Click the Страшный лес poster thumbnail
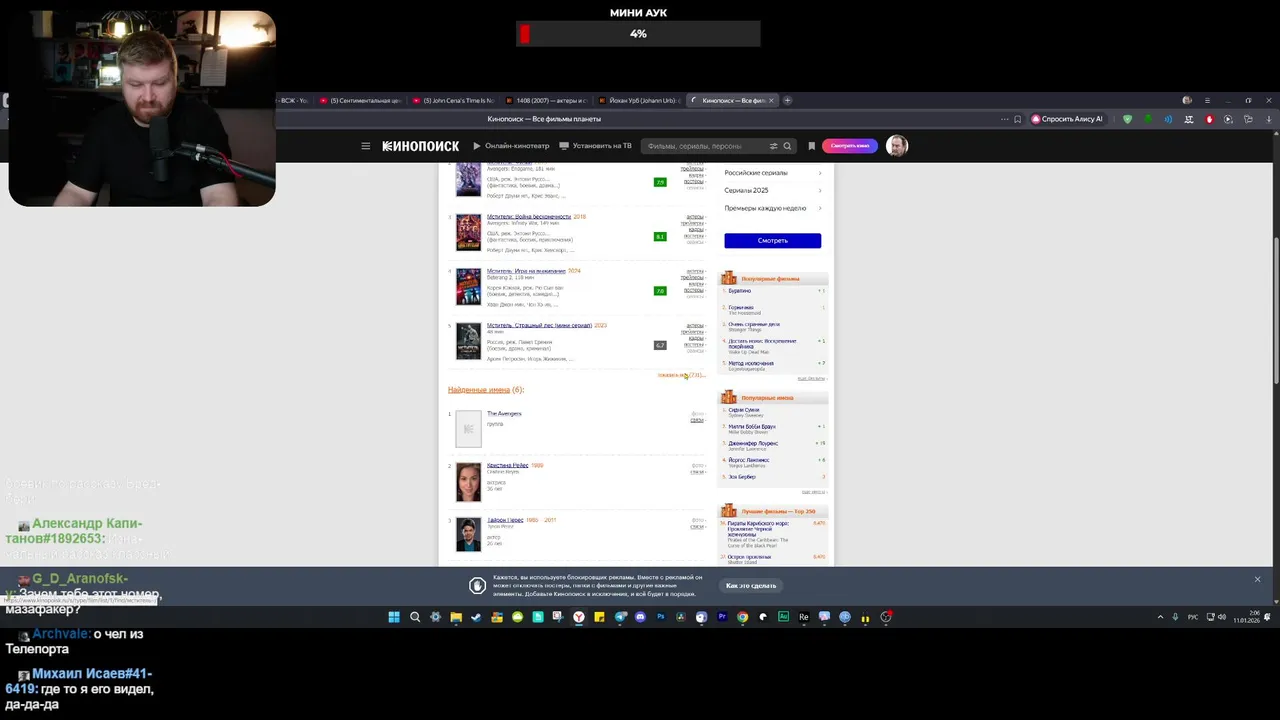1280x720 pixels. pyautogui.click(x=468, y=341)
